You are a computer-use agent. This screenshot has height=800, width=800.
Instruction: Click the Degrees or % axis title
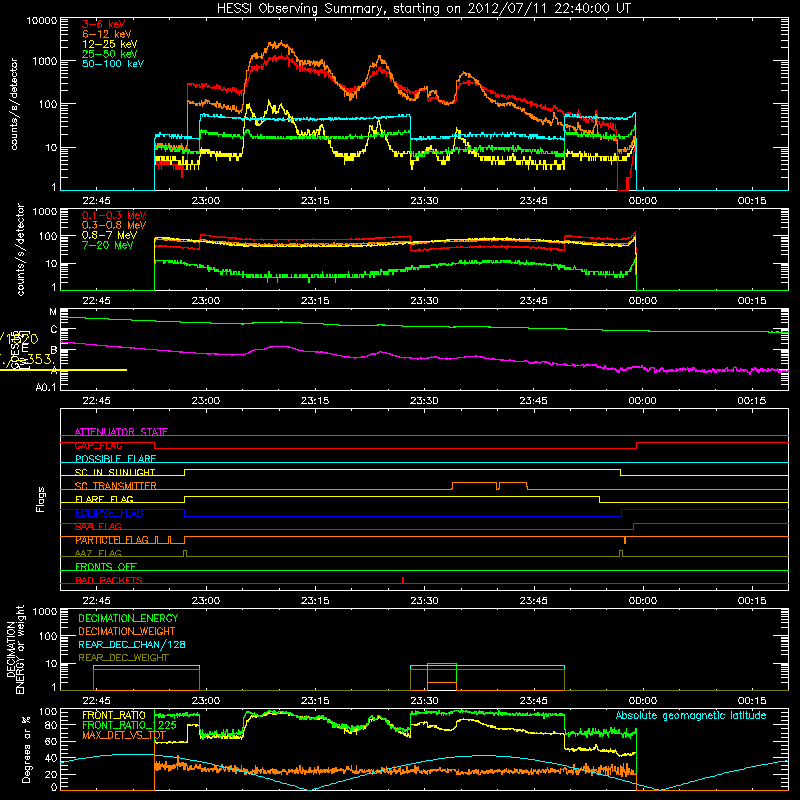point(26,749)
